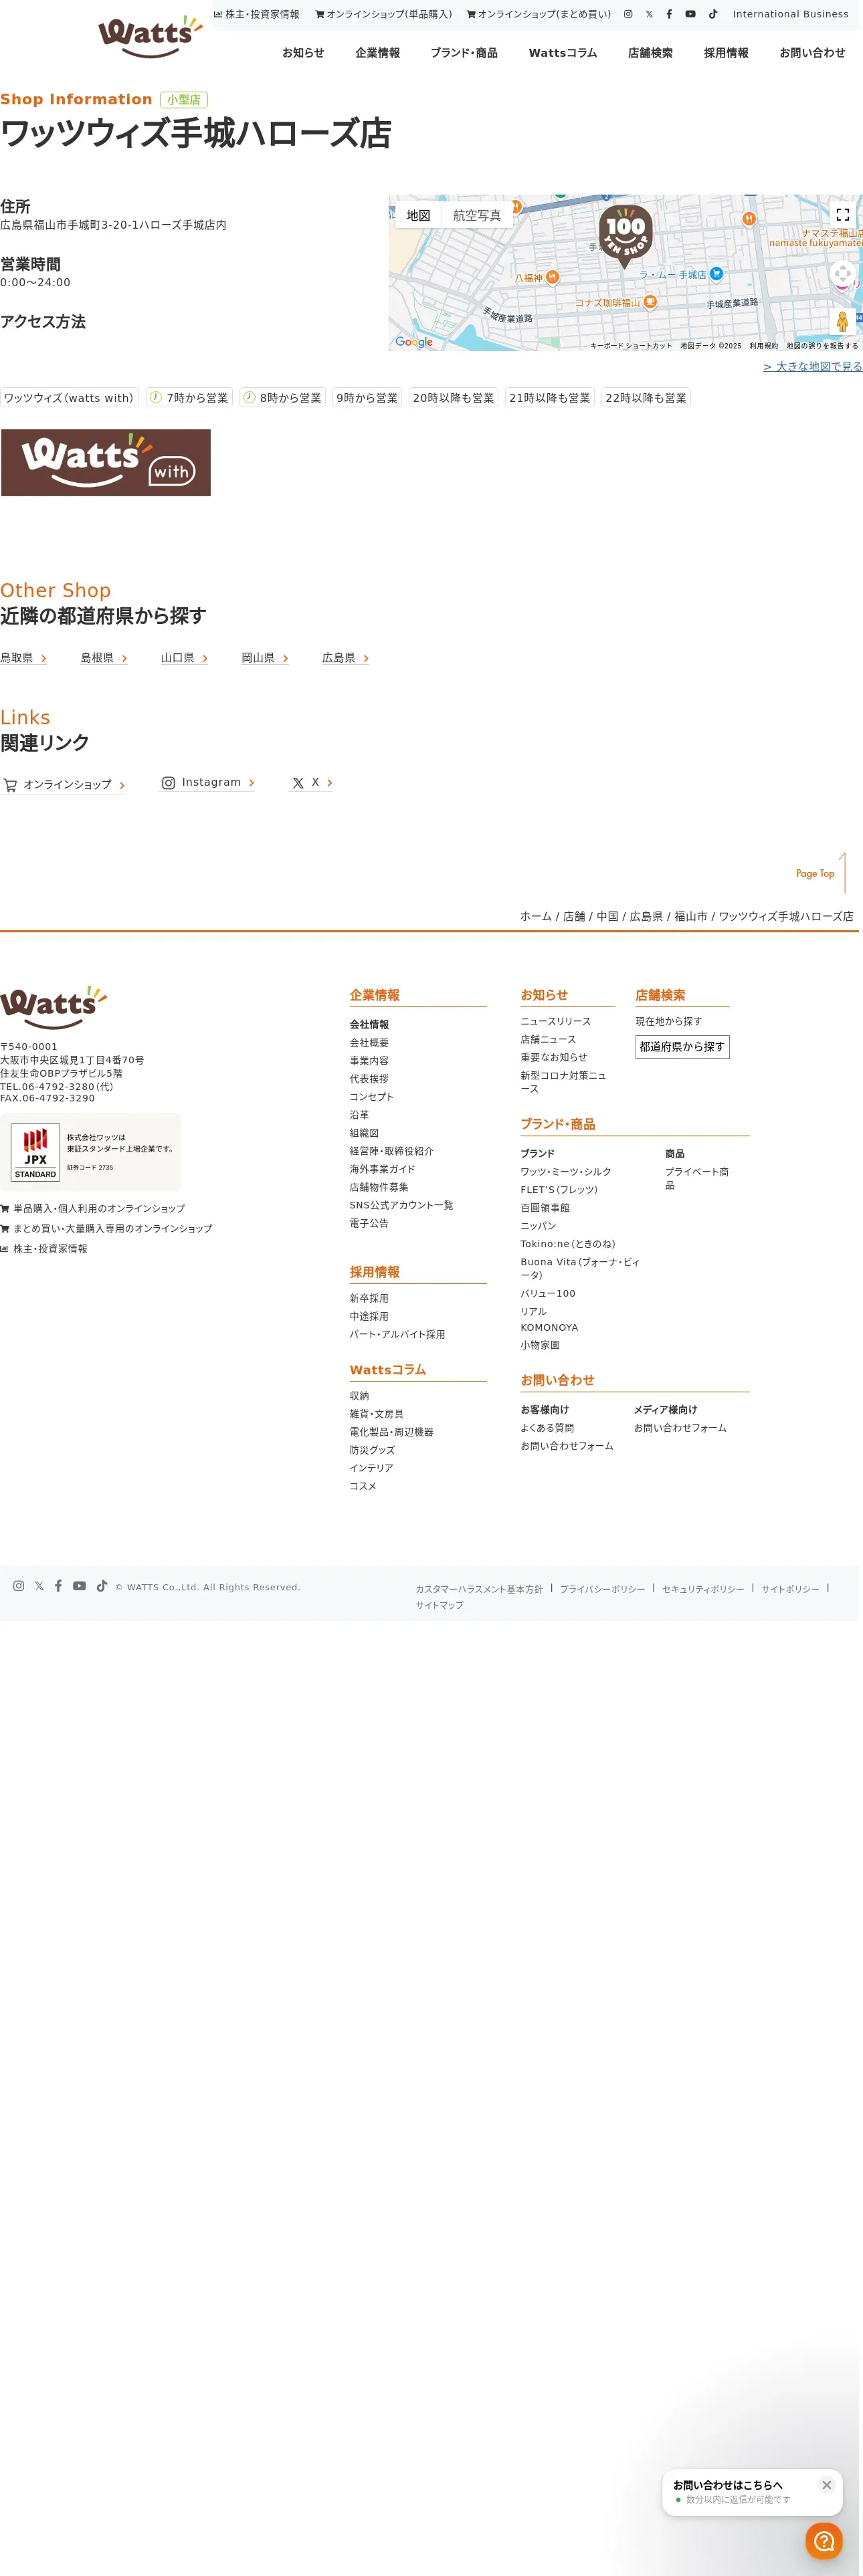The image size is (863, 2576).
Task: Select the 22時以降も営業 tag
Action: 646,397
